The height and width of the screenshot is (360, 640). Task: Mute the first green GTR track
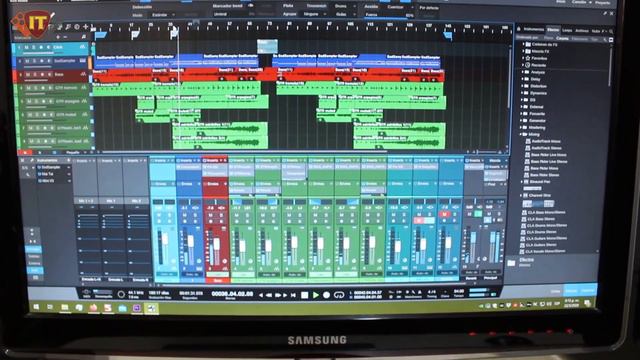click(28, 88)
